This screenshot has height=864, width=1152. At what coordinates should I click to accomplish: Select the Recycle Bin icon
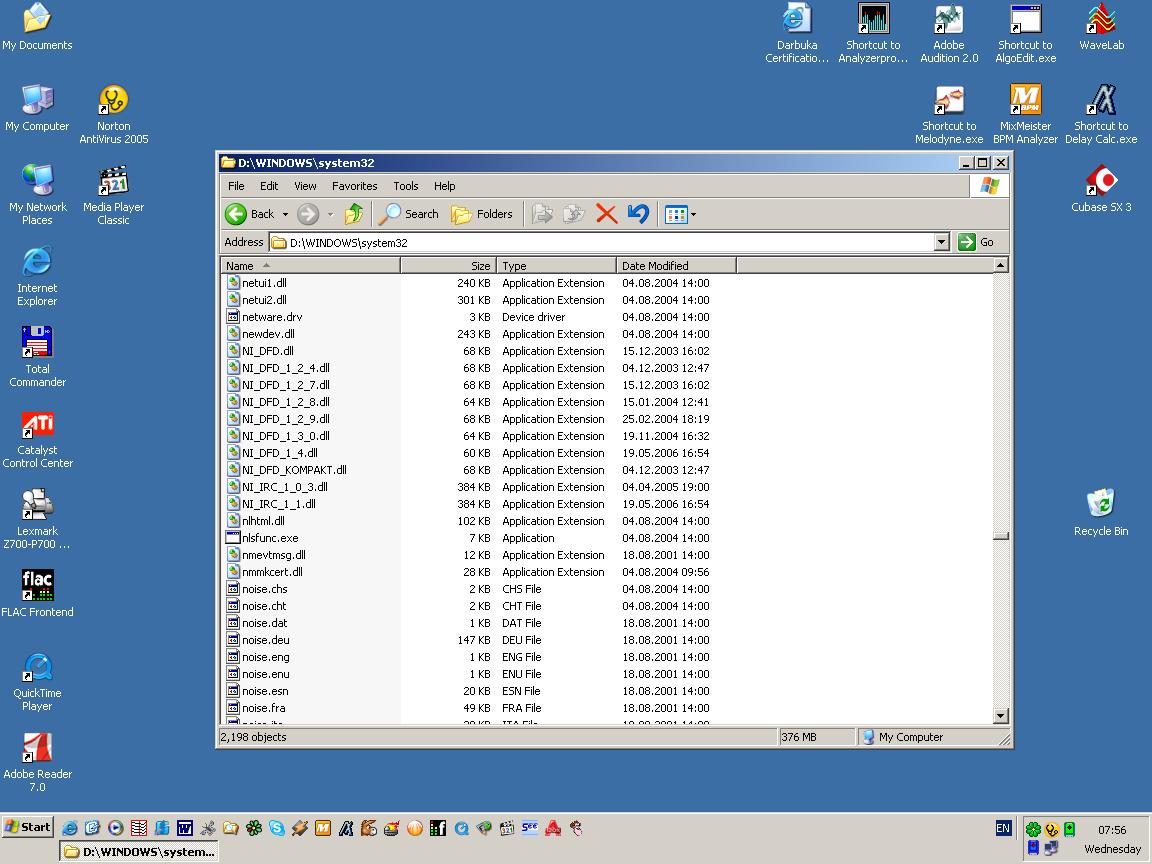pos(1100,504)
